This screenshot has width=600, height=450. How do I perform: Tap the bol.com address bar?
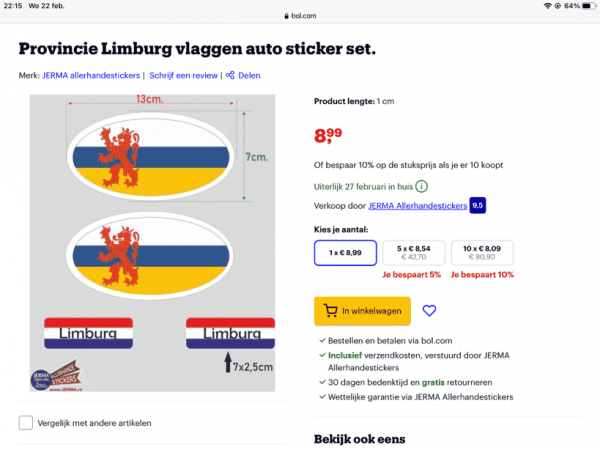(x=300, y=17)
